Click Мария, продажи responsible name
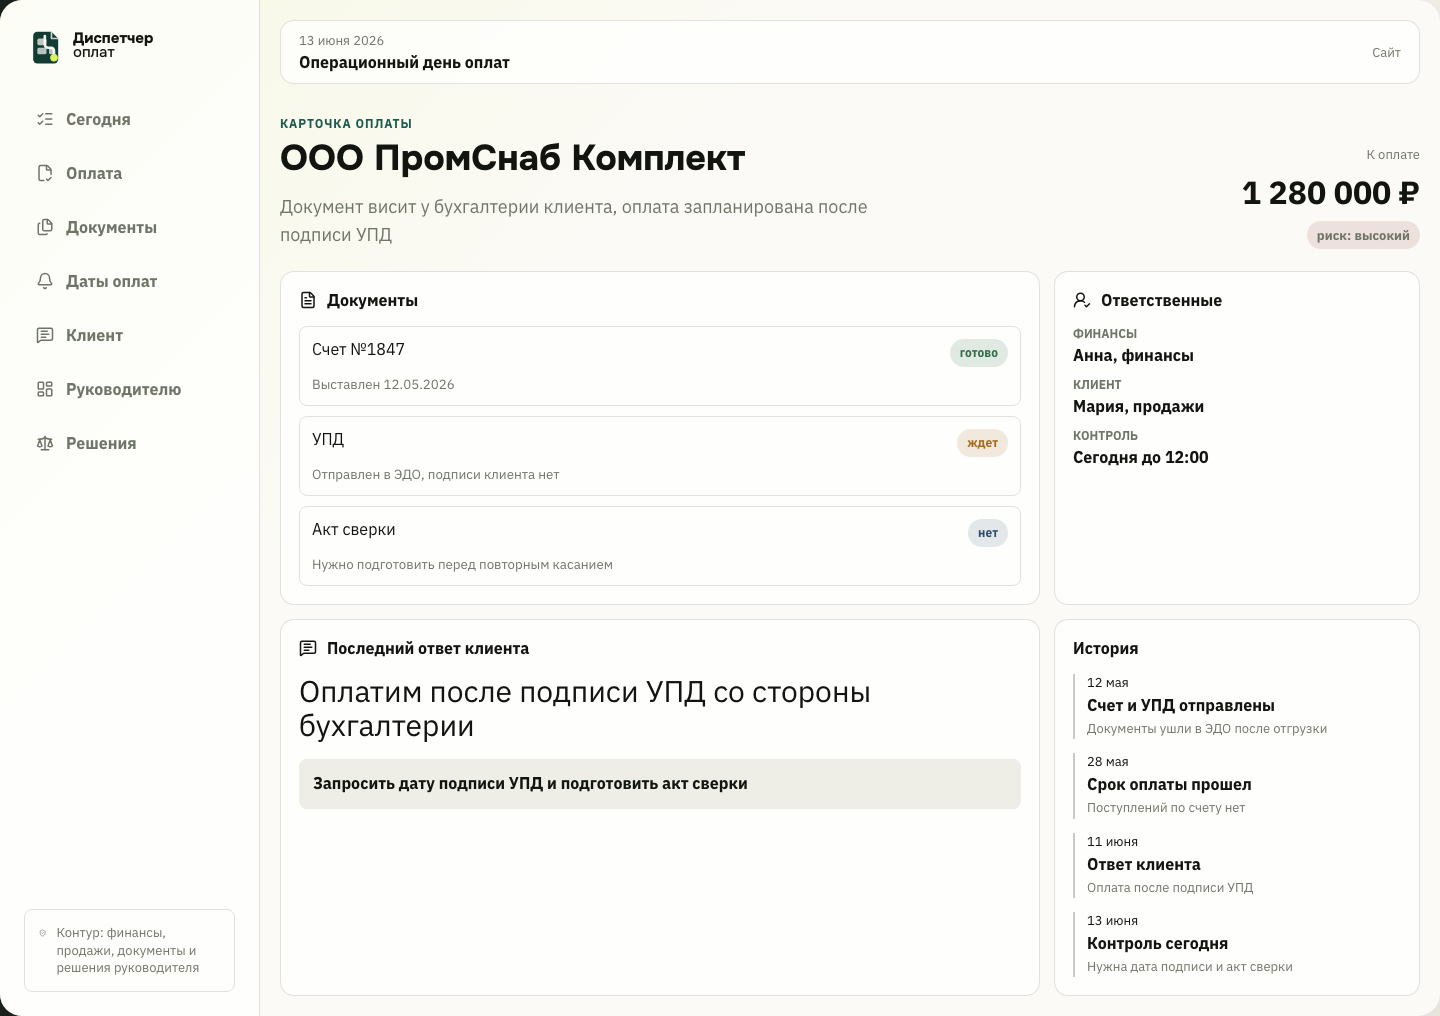The height and width of the screenshot is (1016, 1440). click(1138, 407)
